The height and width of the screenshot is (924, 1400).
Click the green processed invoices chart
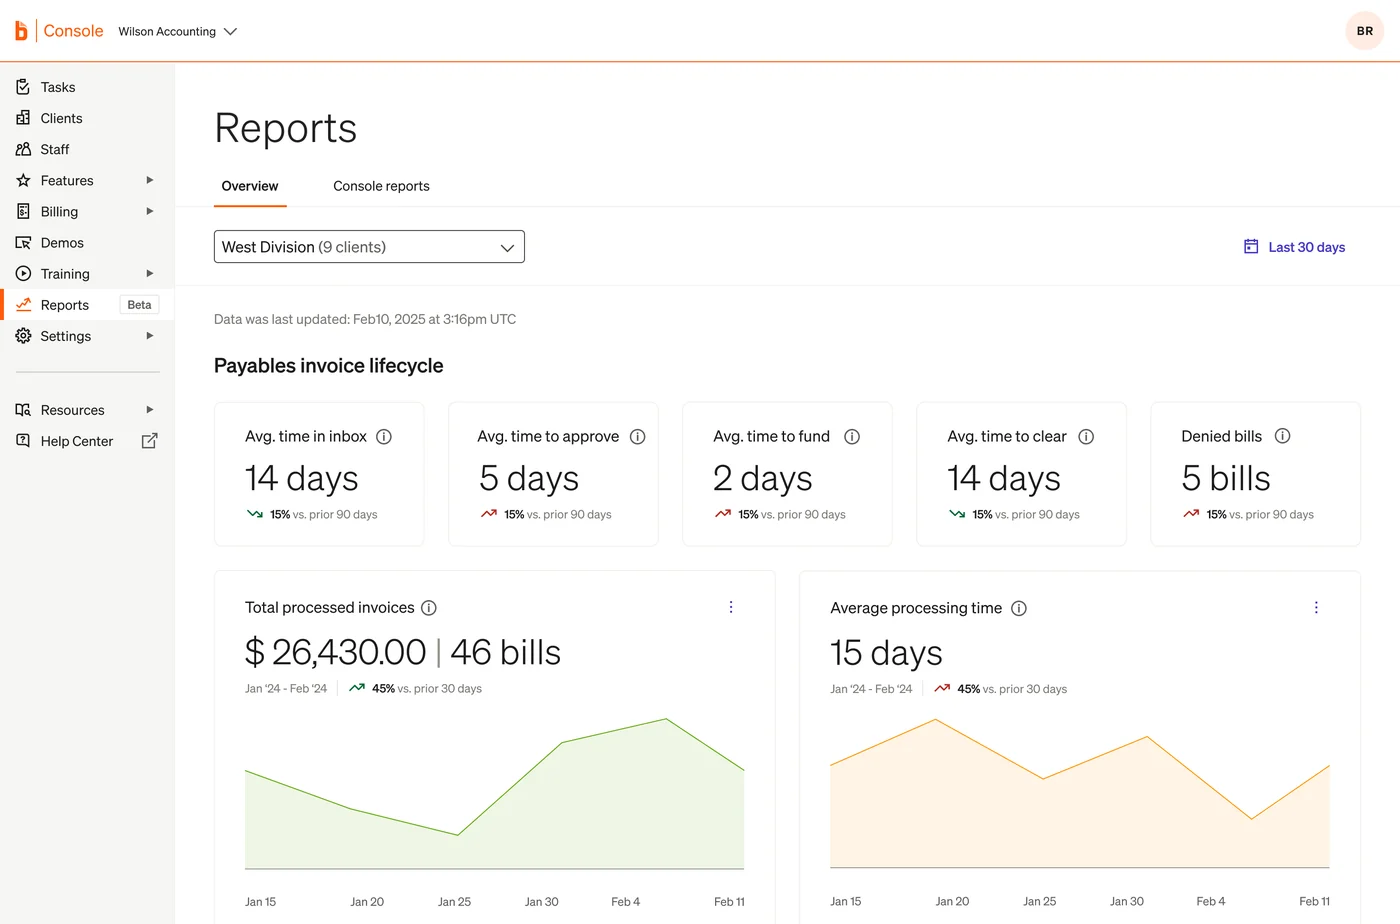click(x=494, y=793)
